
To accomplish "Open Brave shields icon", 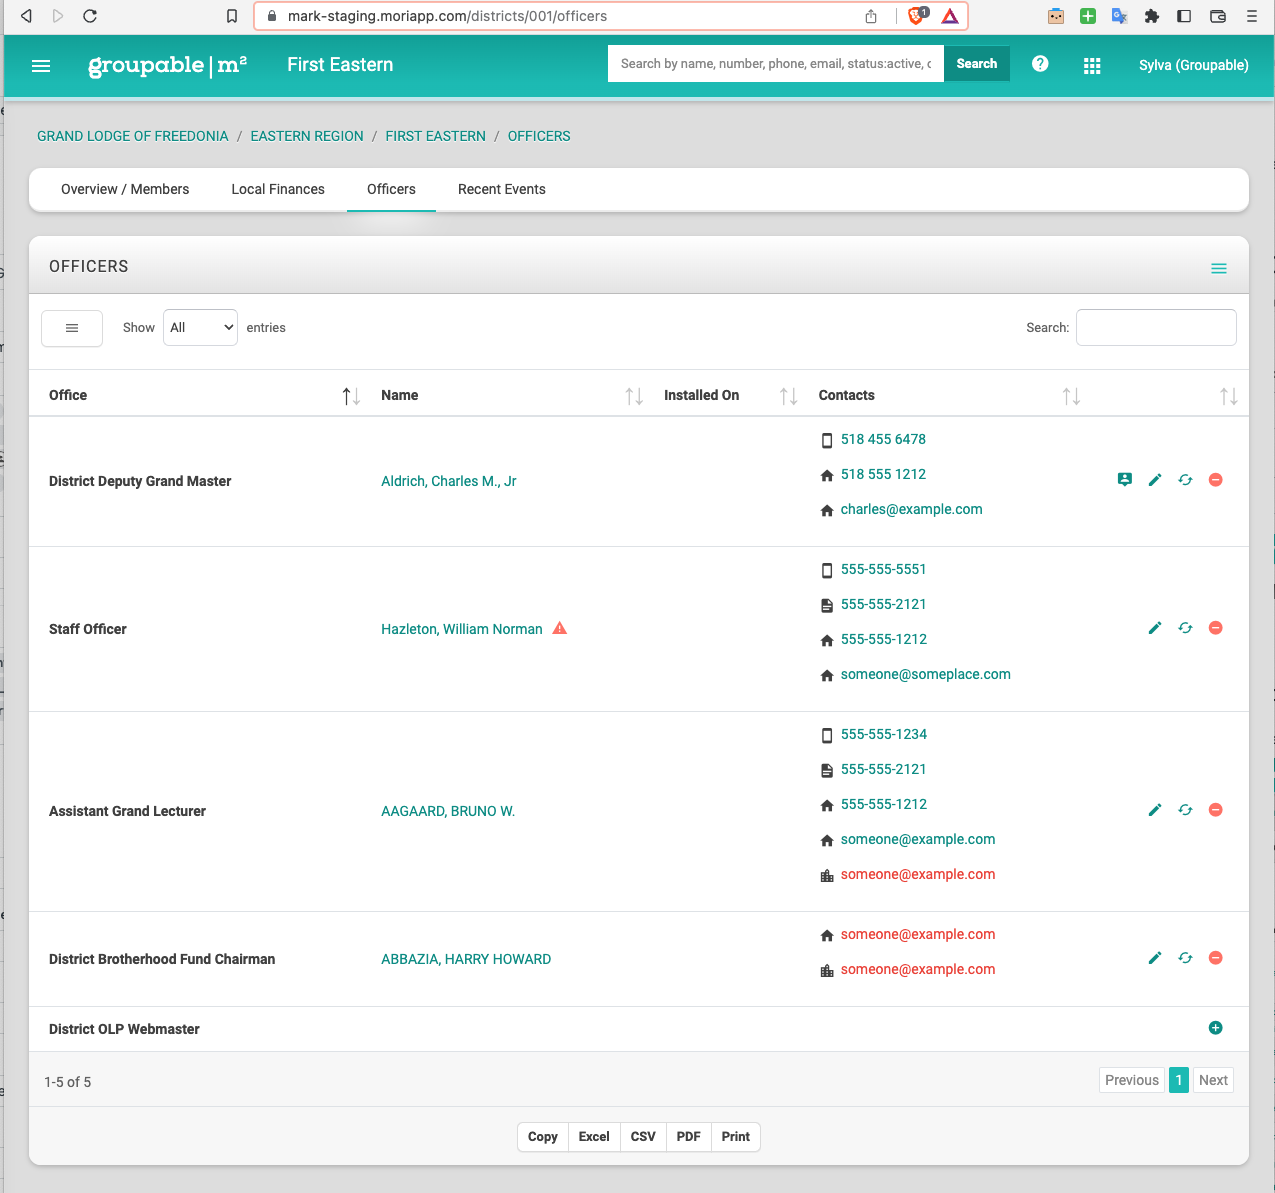I will [917, 16].
